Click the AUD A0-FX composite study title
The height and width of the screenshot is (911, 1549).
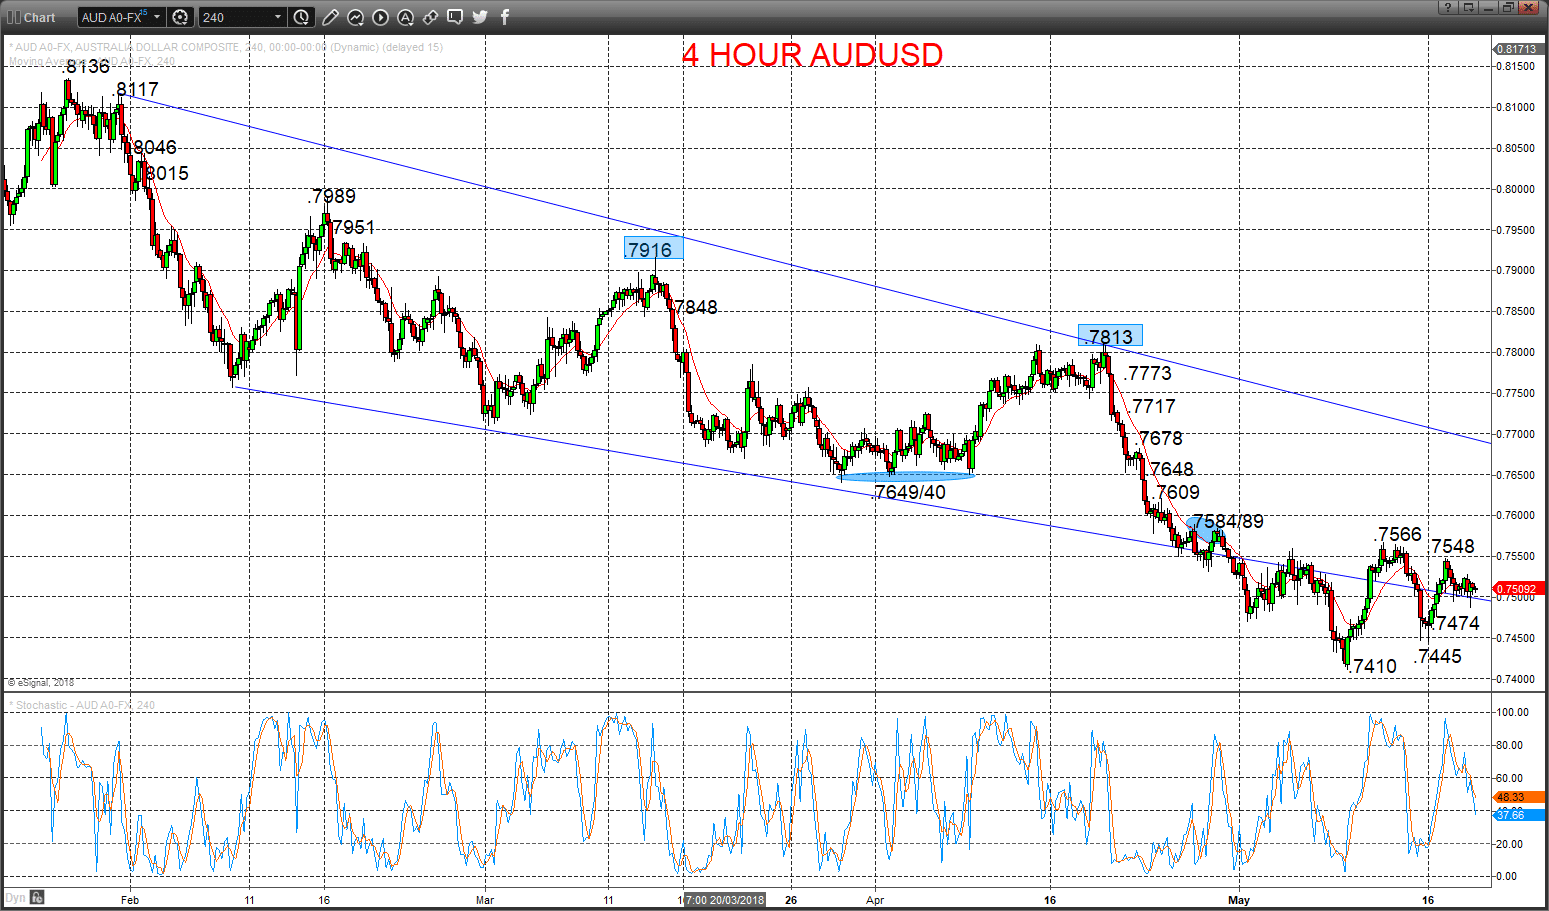coord(225,47)
